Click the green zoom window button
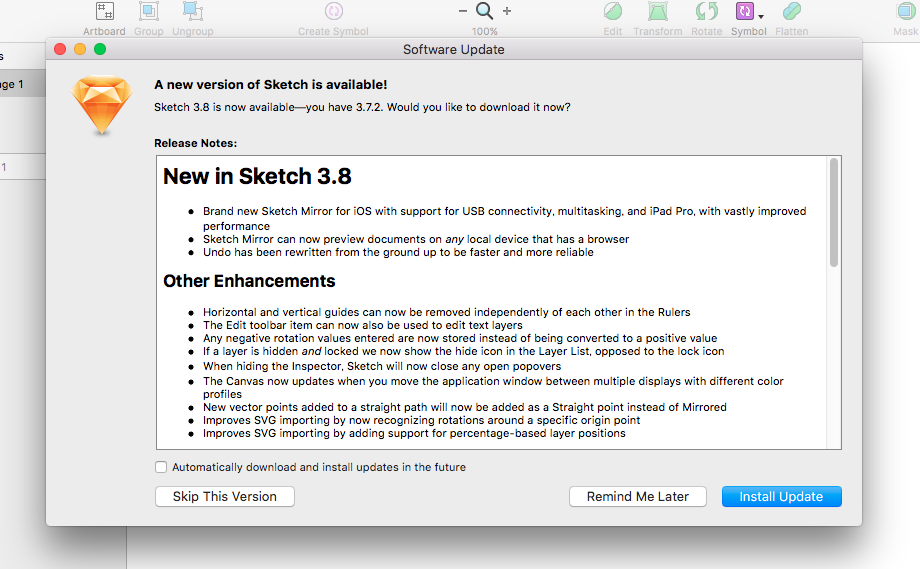 pyautogui.click(x=100, y=49)
